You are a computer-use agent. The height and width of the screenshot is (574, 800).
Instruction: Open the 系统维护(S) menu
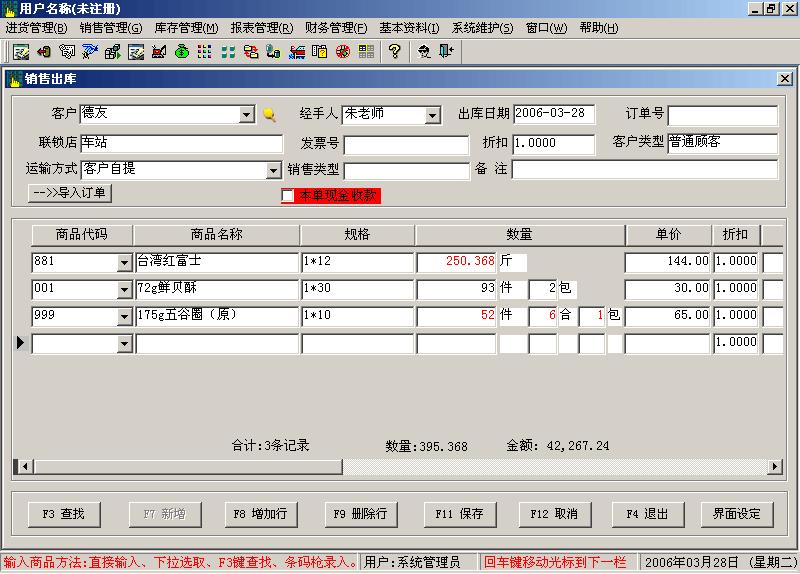482,28
